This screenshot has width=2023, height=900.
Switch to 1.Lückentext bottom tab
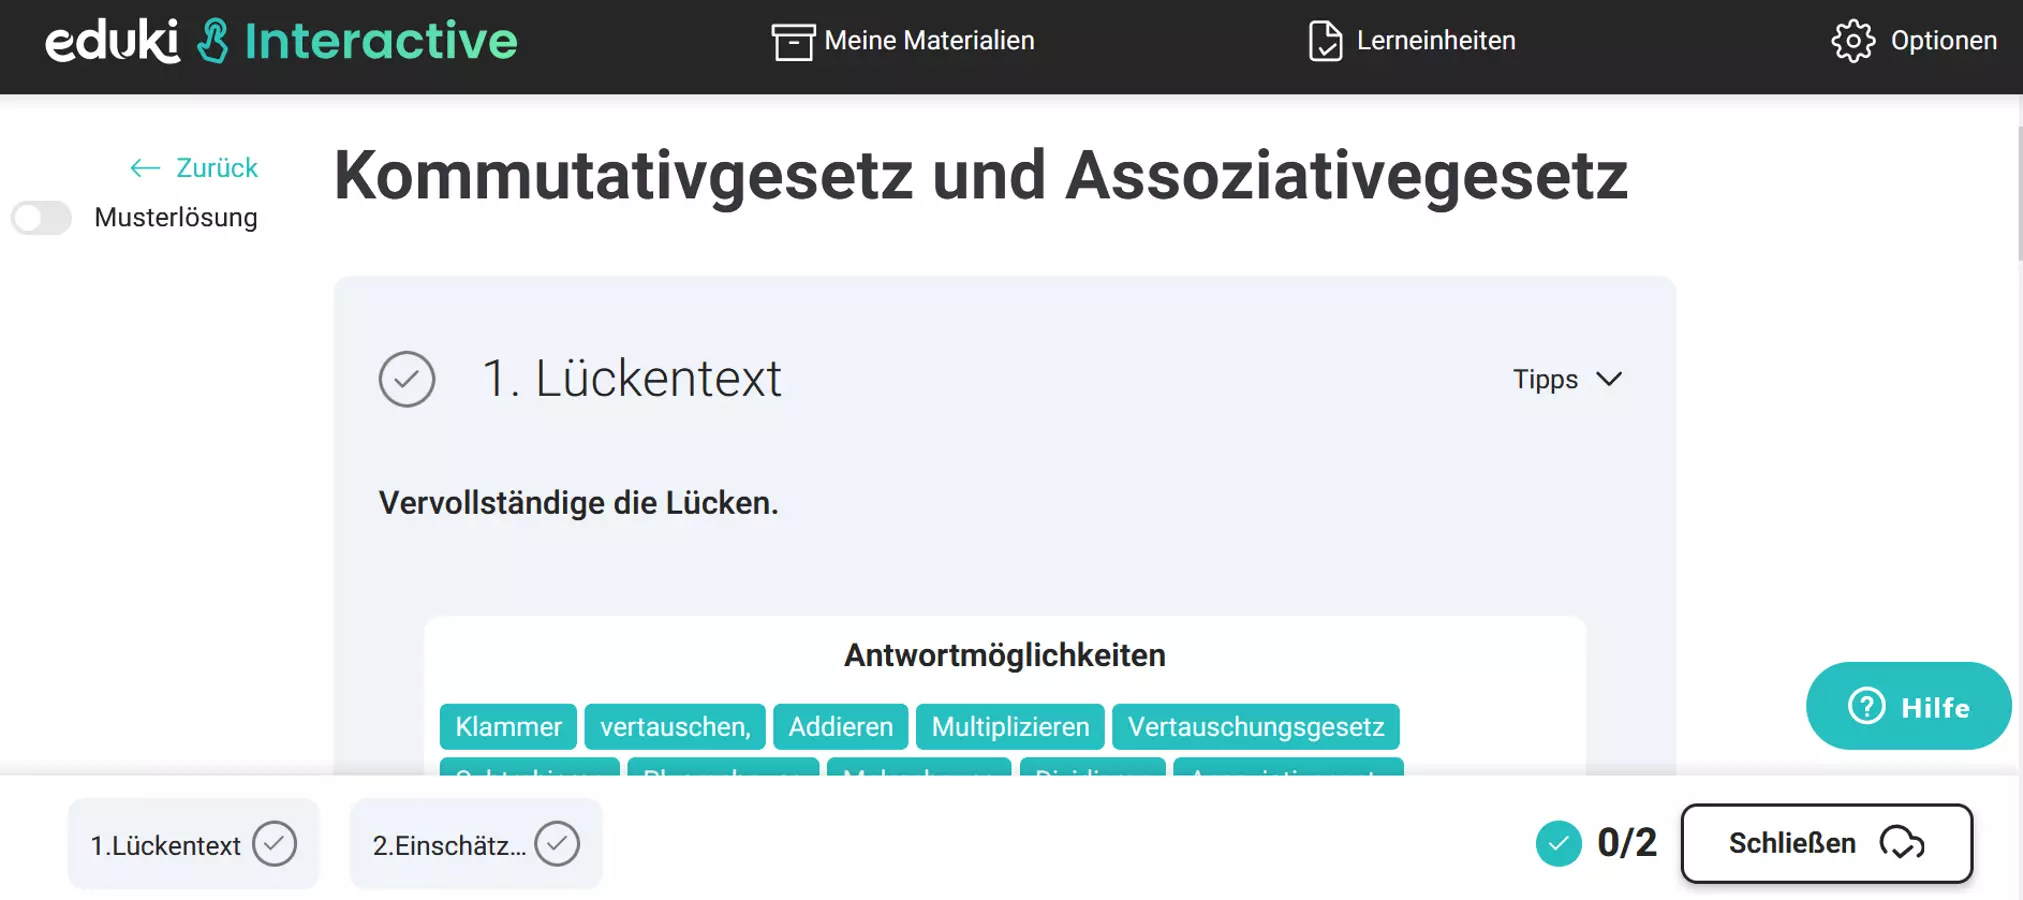click(193, 844)
